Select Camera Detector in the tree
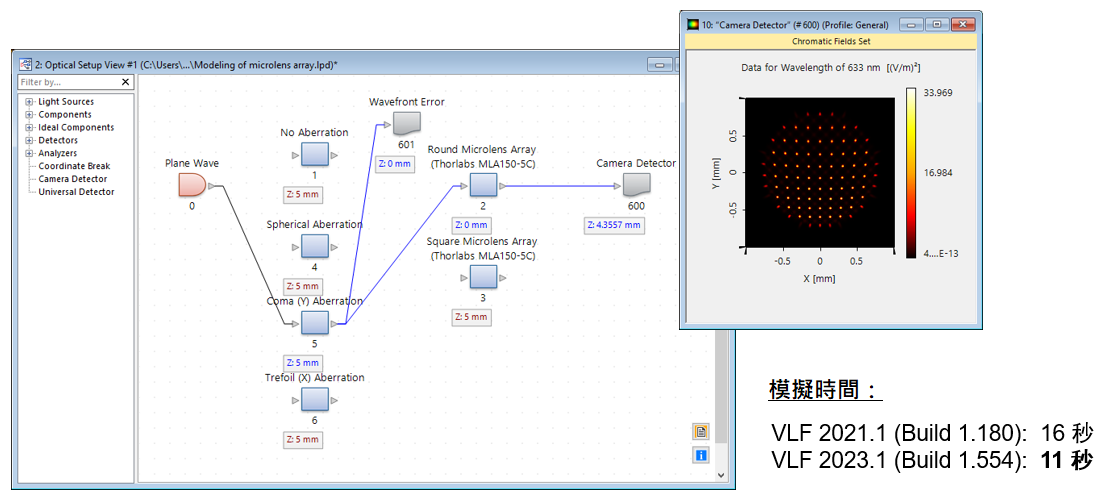Viewport: 1101px width, 498px height. tap(72, 178)
